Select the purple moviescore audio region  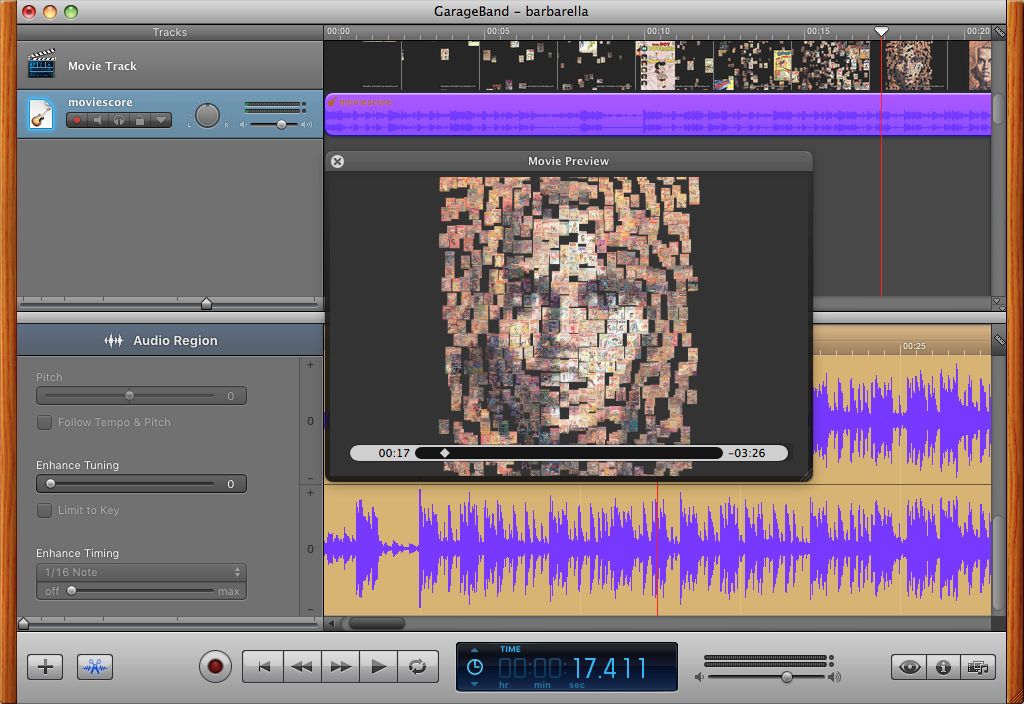[658, 114]
